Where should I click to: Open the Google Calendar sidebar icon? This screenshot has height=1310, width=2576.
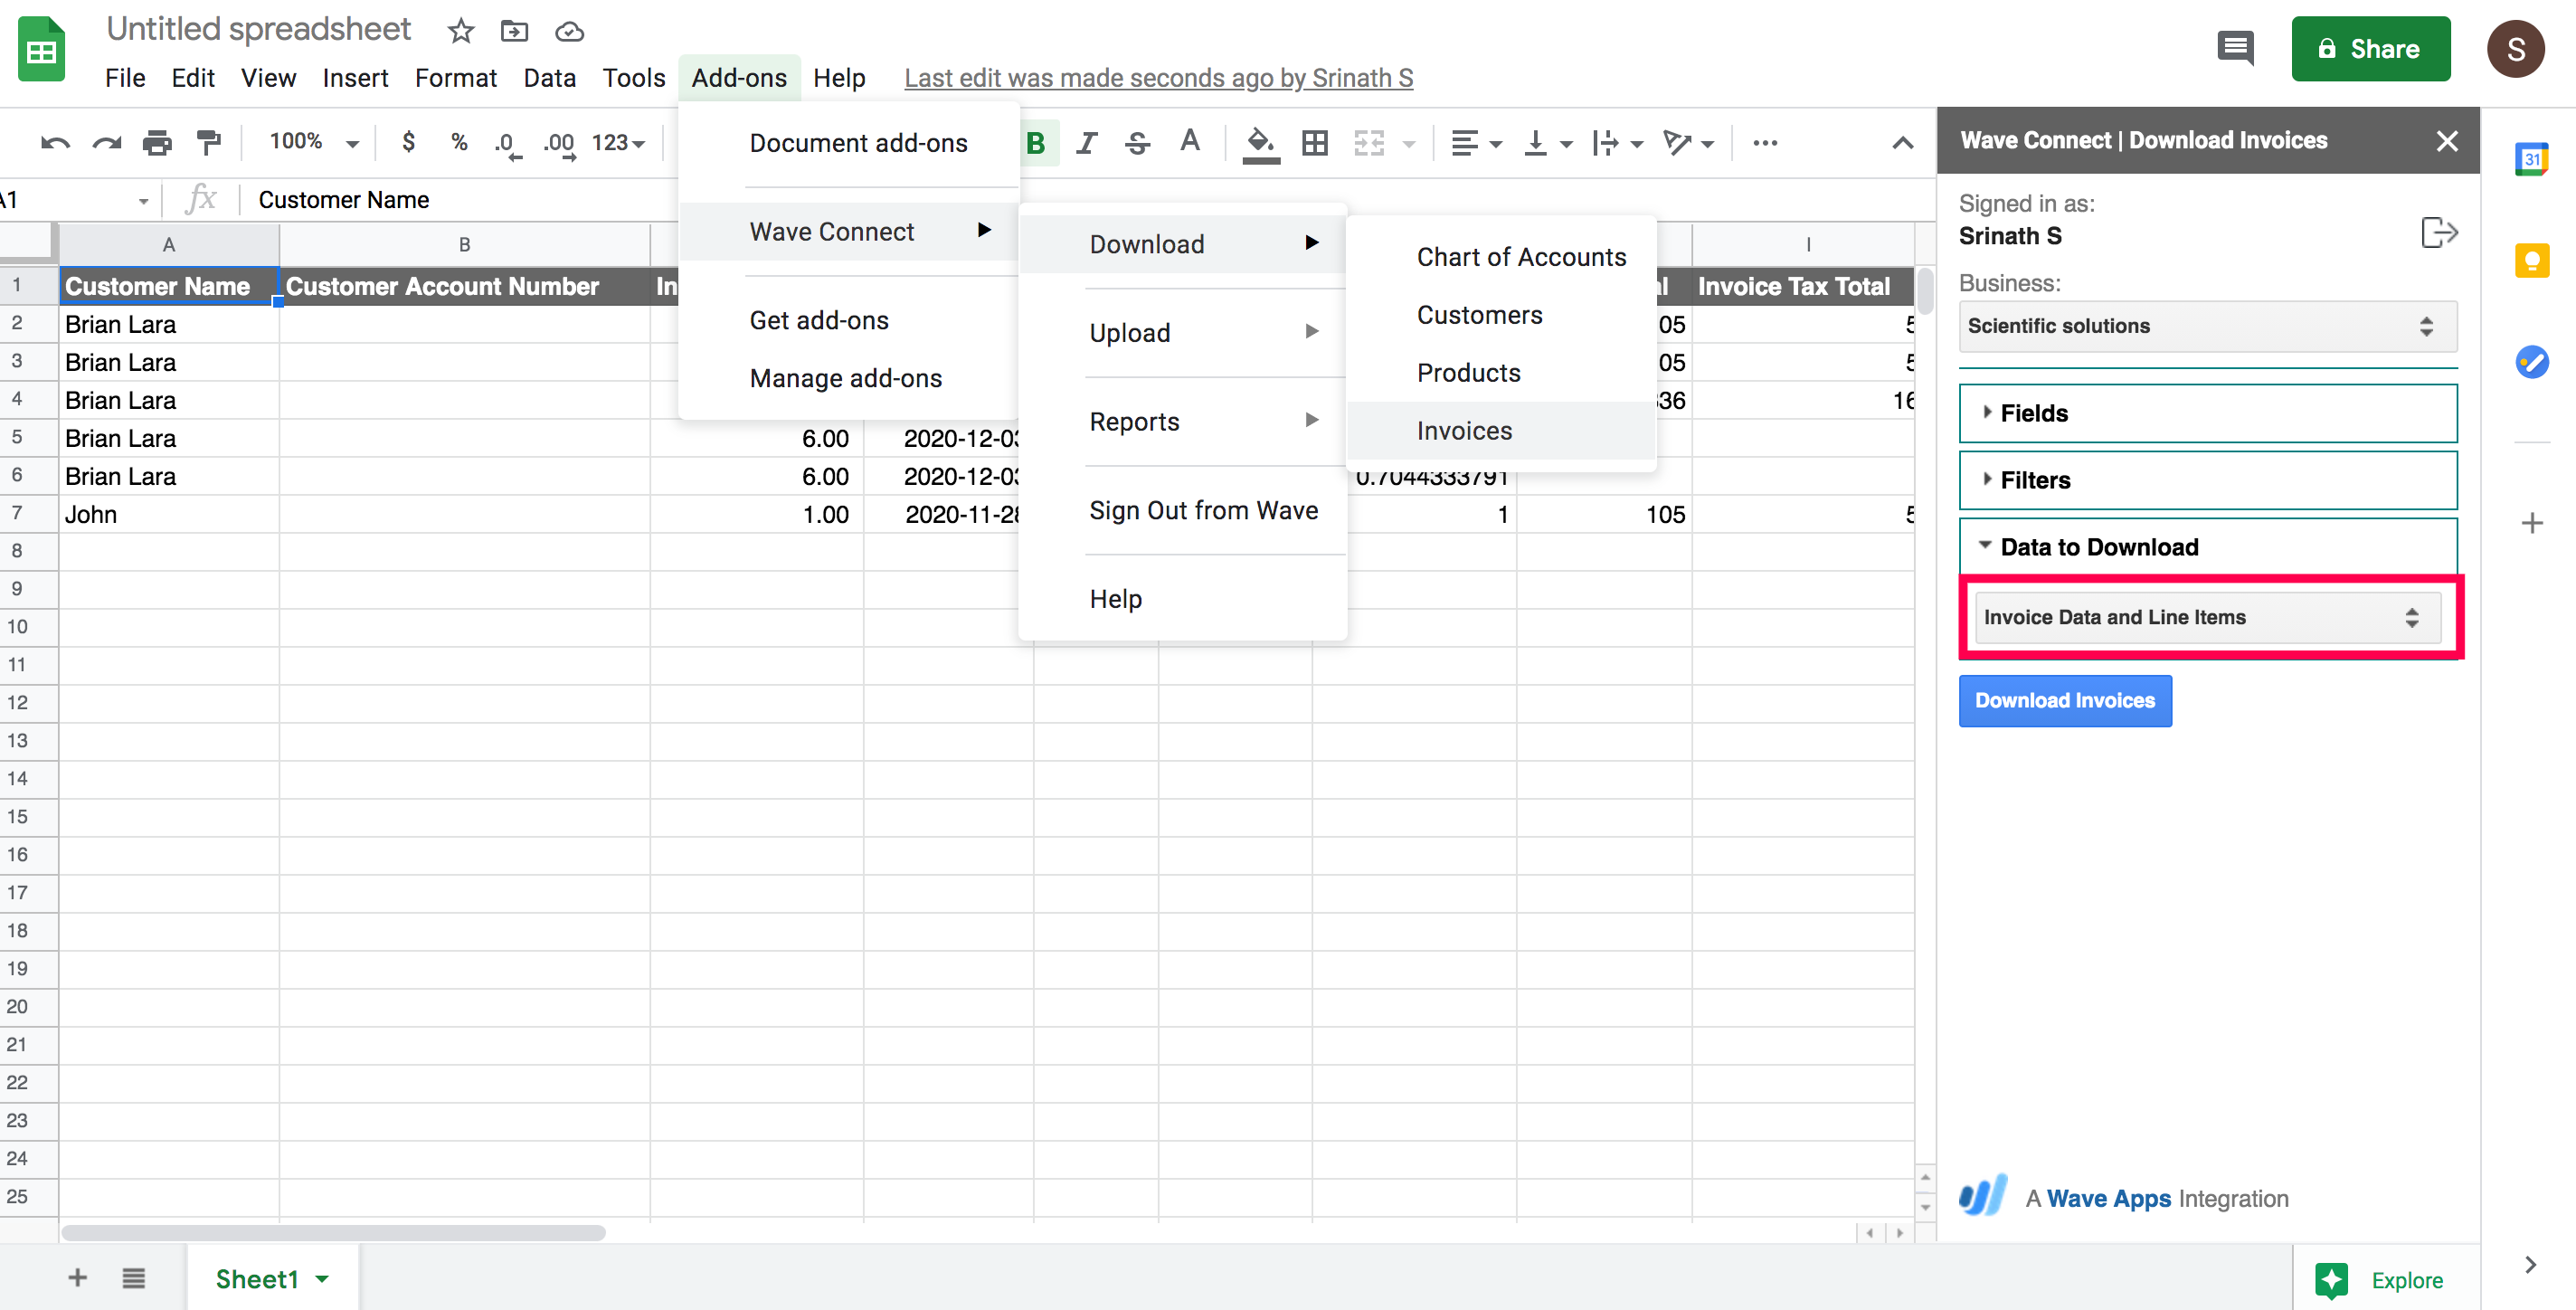[x=2532, y=159]
